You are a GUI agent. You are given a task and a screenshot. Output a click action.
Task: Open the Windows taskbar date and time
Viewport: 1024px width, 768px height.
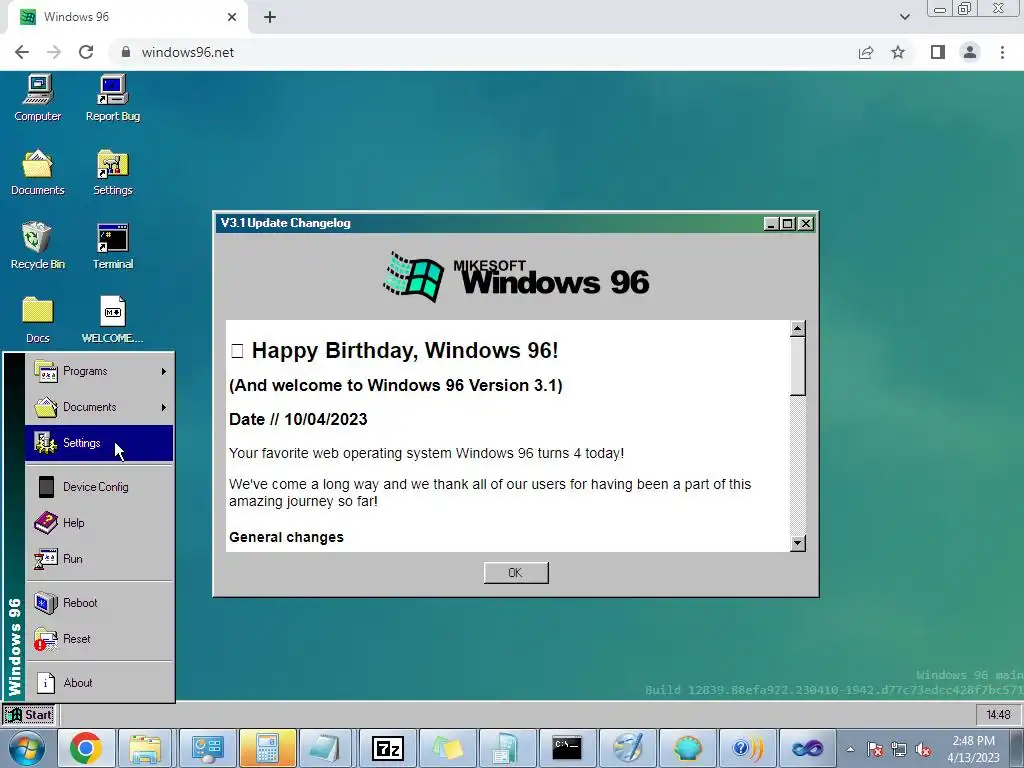point(973,749)
